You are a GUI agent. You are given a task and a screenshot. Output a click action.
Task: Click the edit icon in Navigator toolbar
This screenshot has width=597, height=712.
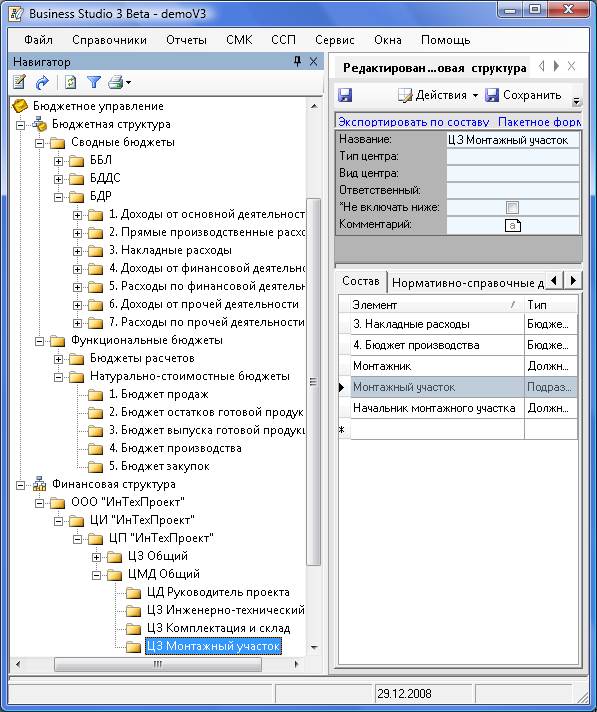pyautogui.click(x=19, y=82)
